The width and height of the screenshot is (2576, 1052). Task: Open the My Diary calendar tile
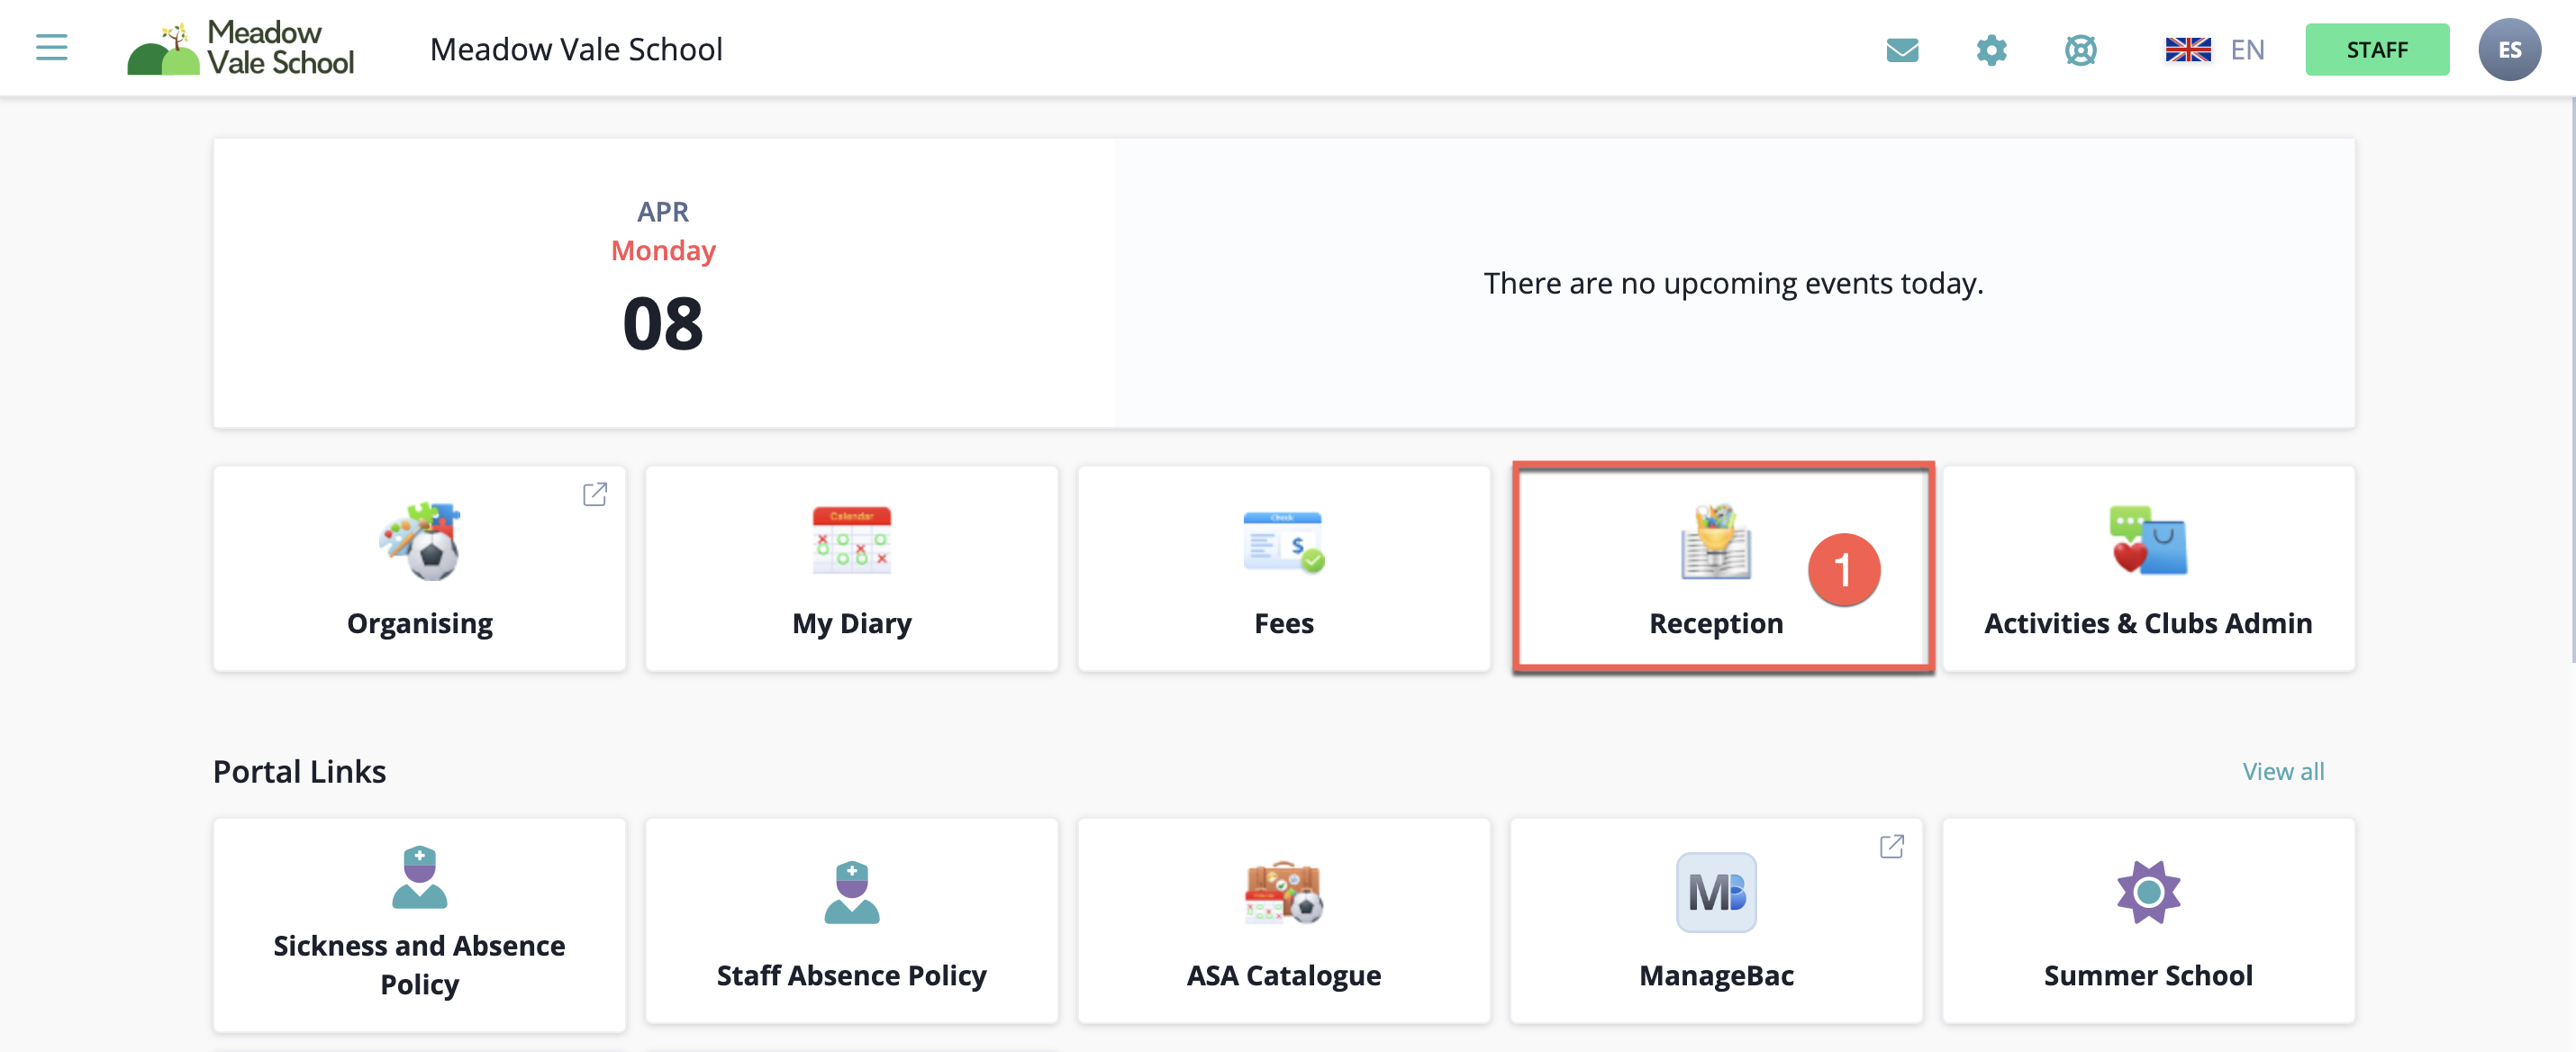tap(851, 568)
